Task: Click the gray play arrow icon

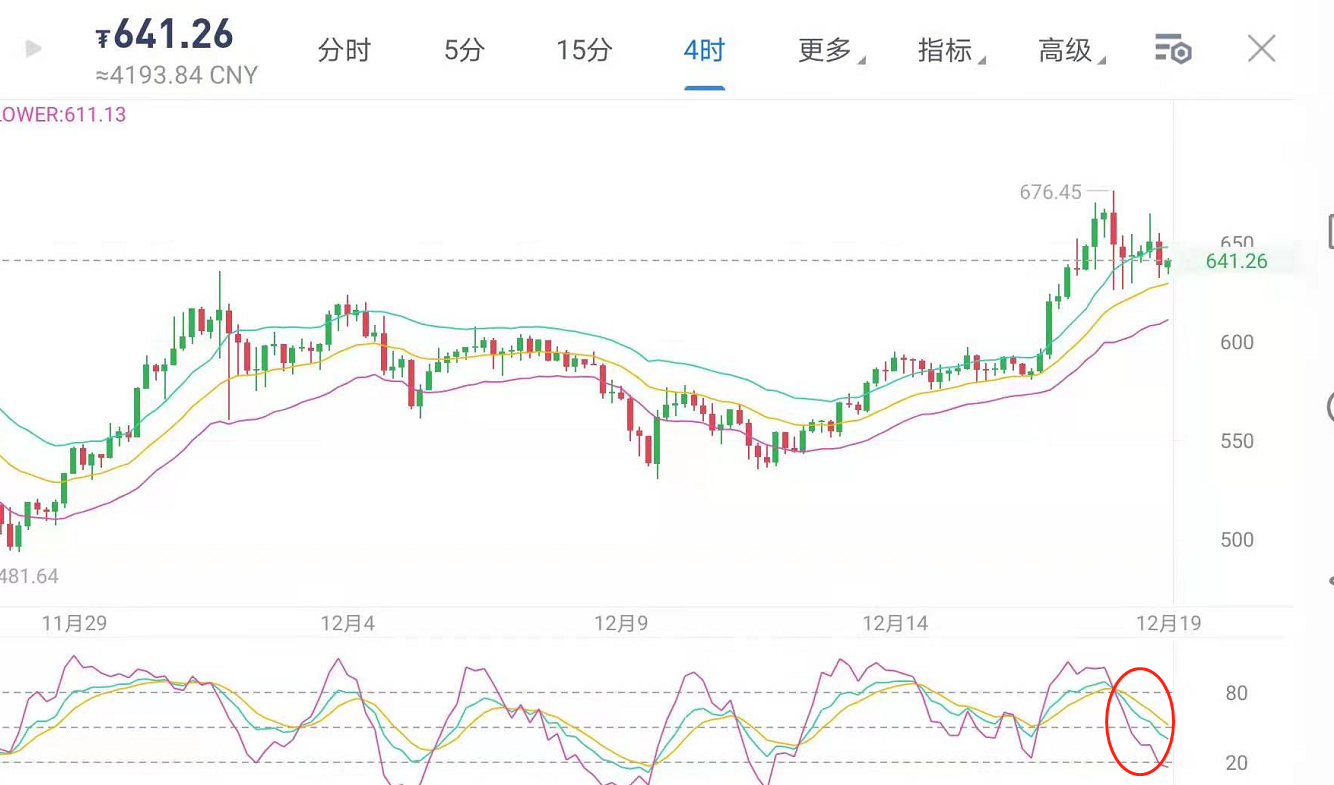Action: pos(33,49)
